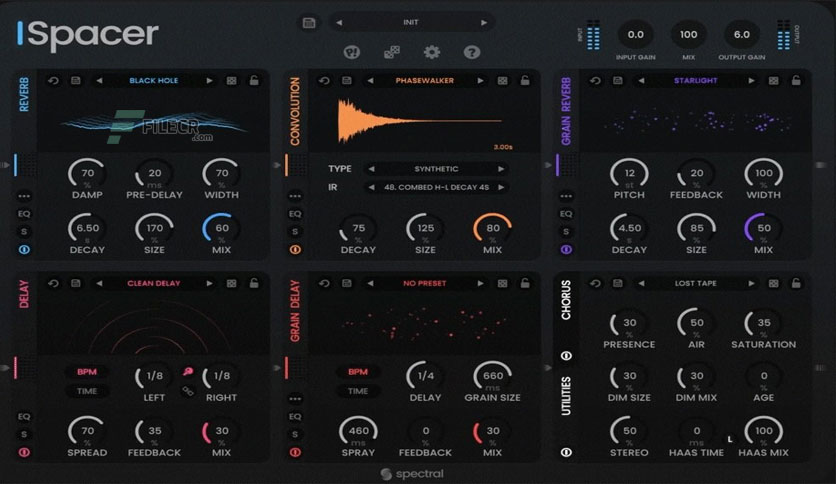Reset the Chorus module with undo icon
The image size is (836, 484).
point(595,284)
